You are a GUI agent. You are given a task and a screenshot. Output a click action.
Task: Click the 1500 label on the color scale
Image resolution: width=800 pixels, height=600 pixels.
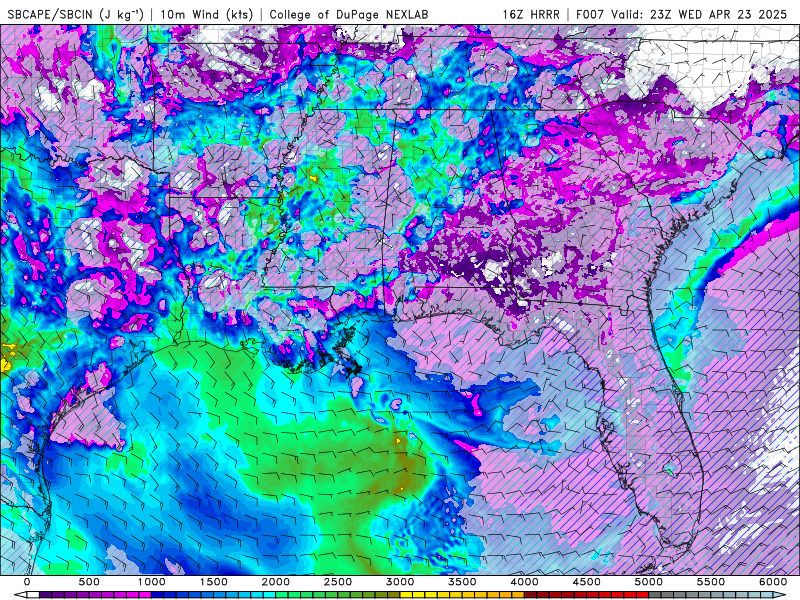click(214, 582)
